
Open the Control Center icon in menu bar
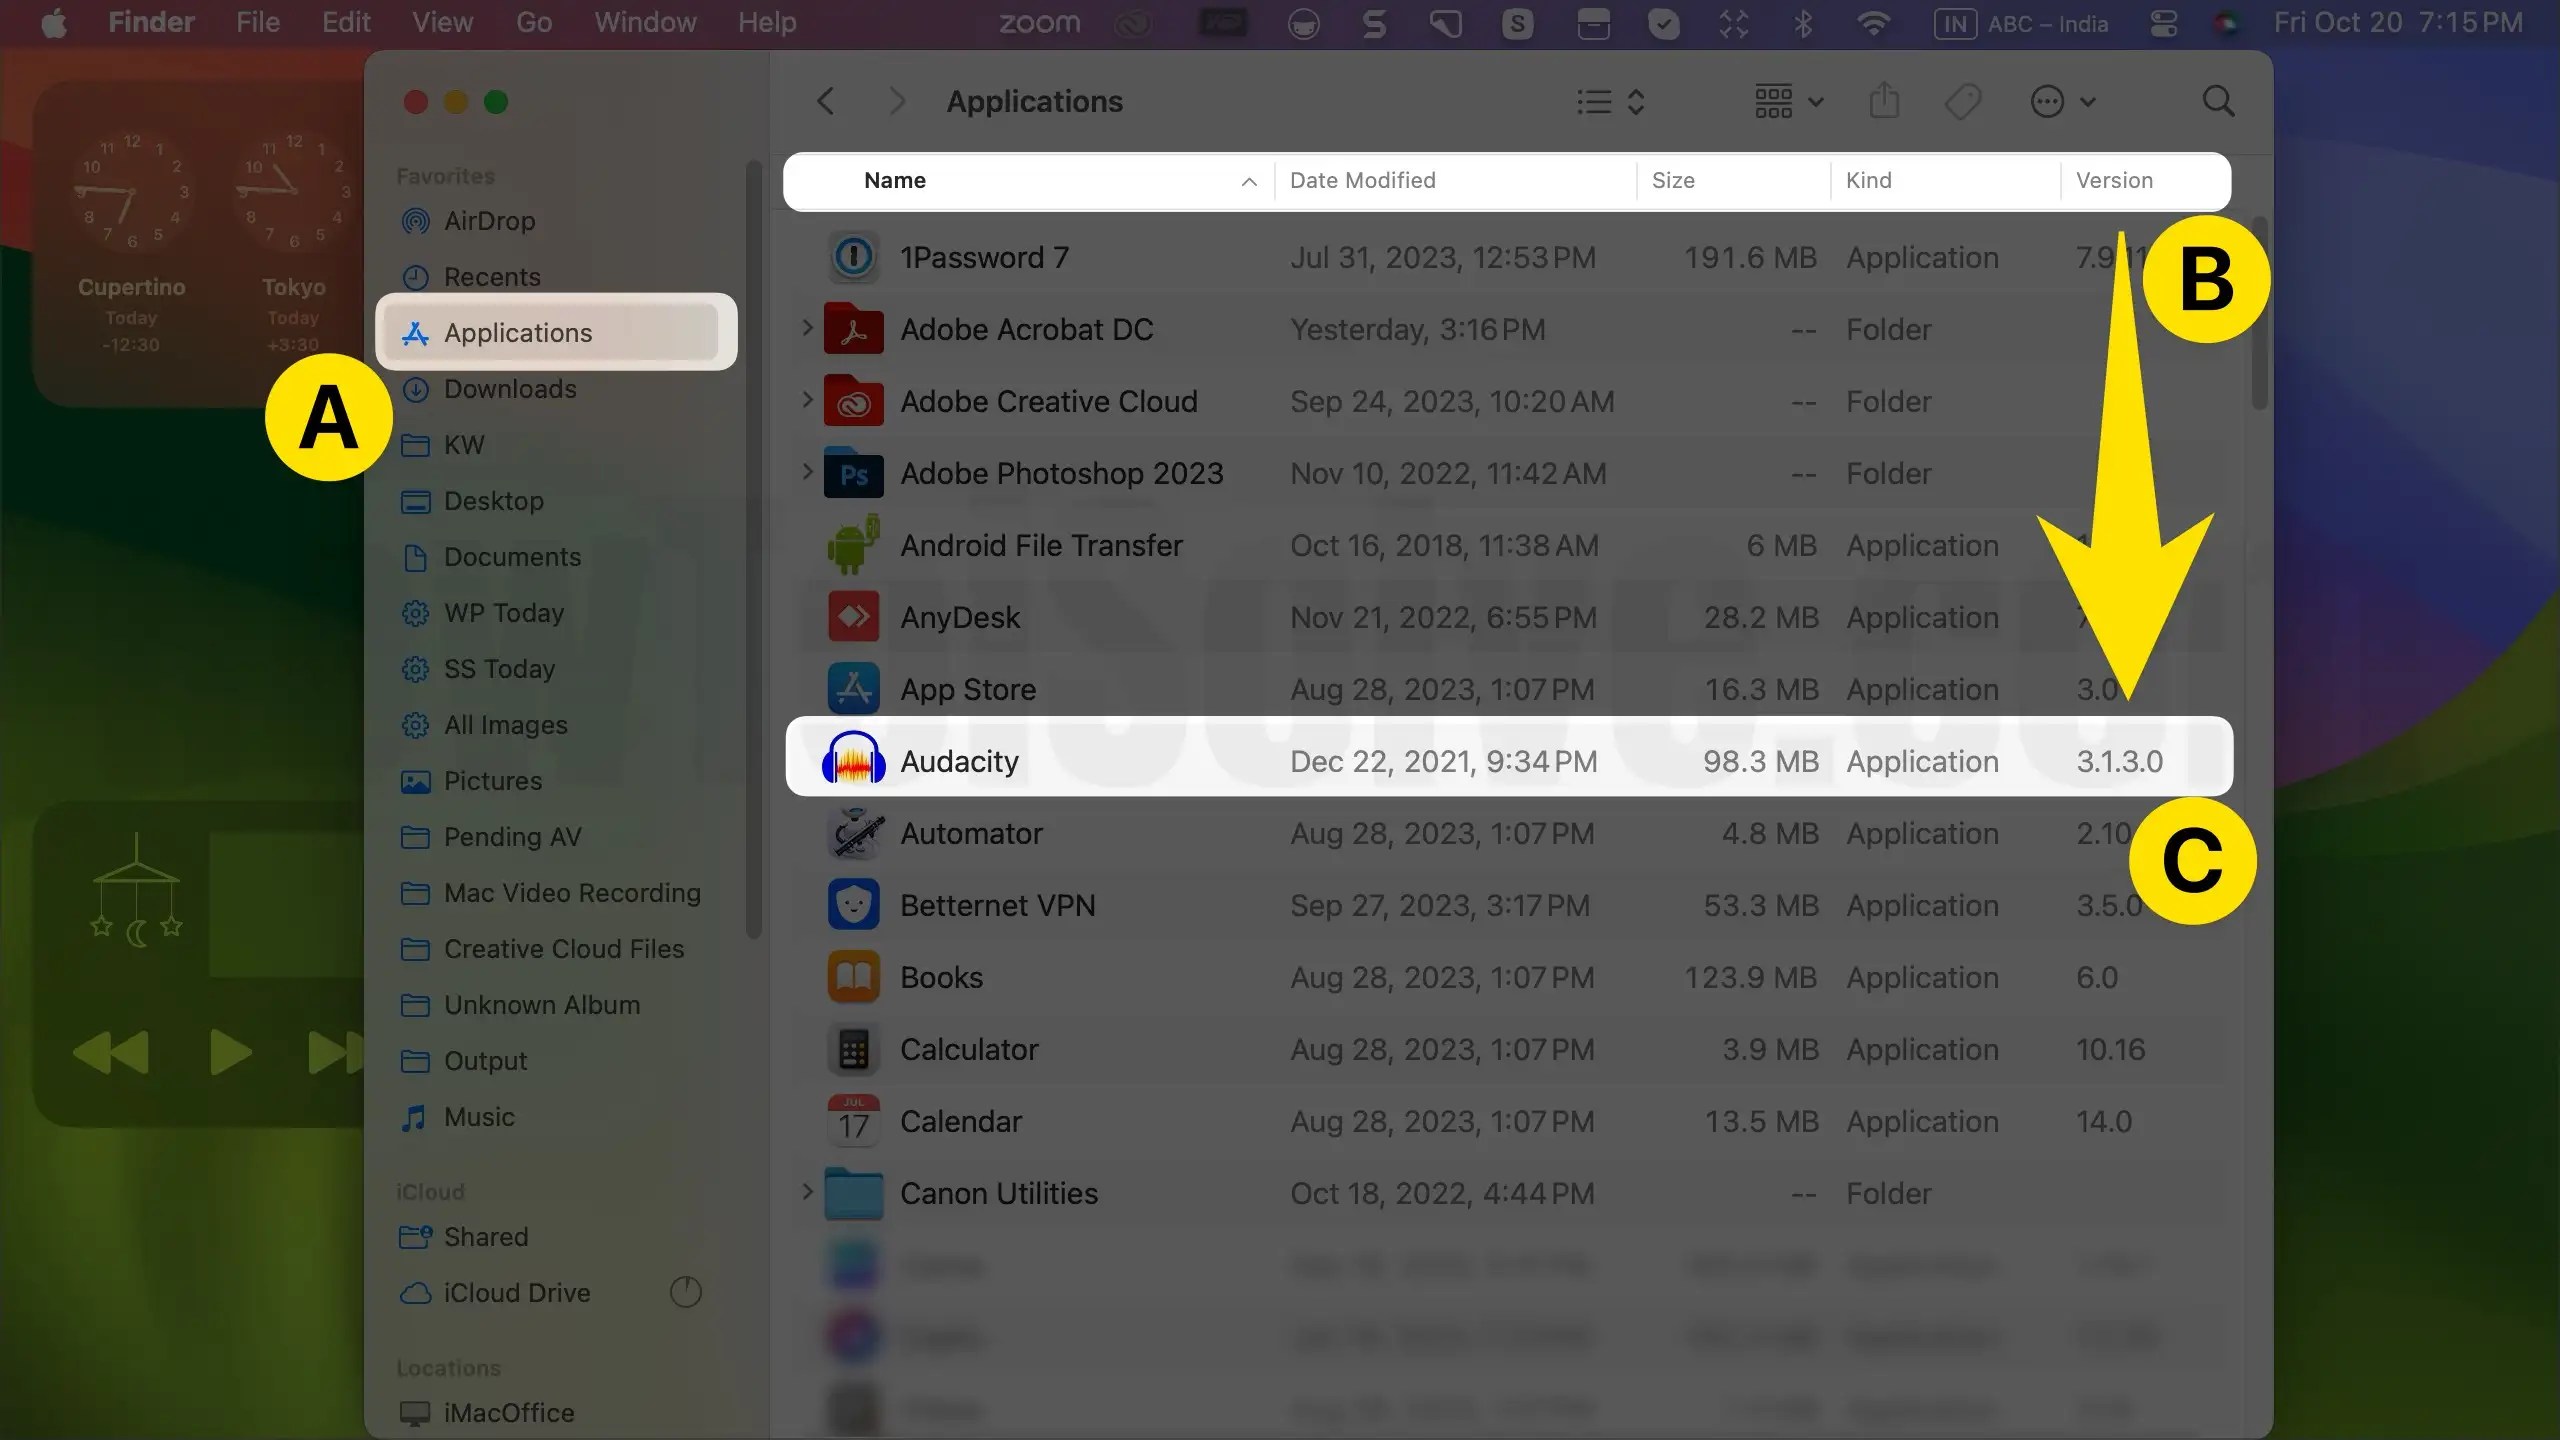click(x=2164, y=22)
